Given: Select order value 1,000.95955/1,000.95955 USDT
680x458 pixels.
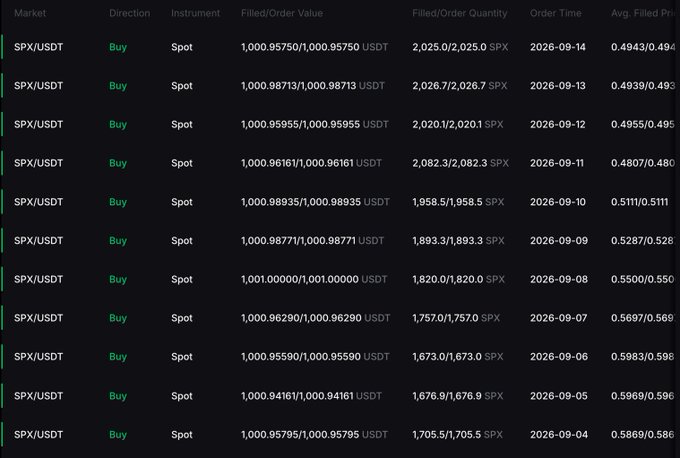Looking at the screenshot, I should coord(314,124).
